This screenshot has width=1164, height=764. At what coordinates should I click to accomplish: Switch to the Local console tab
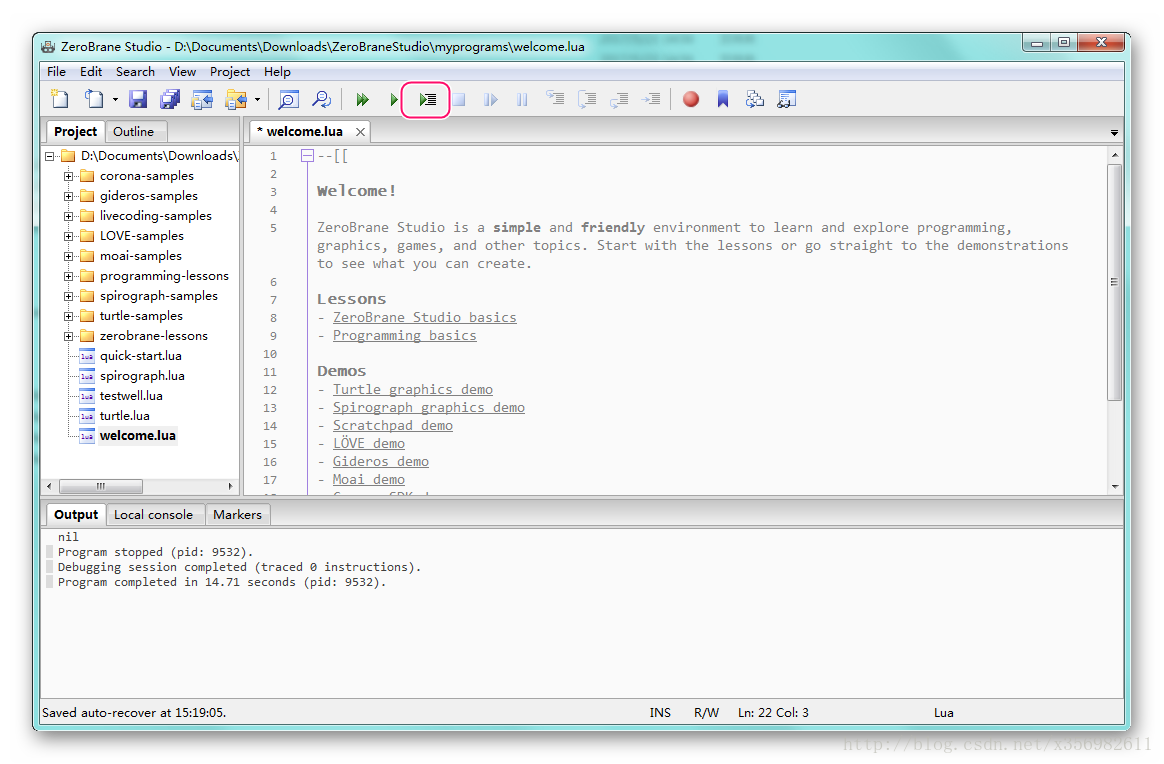[x=153, y=515]
